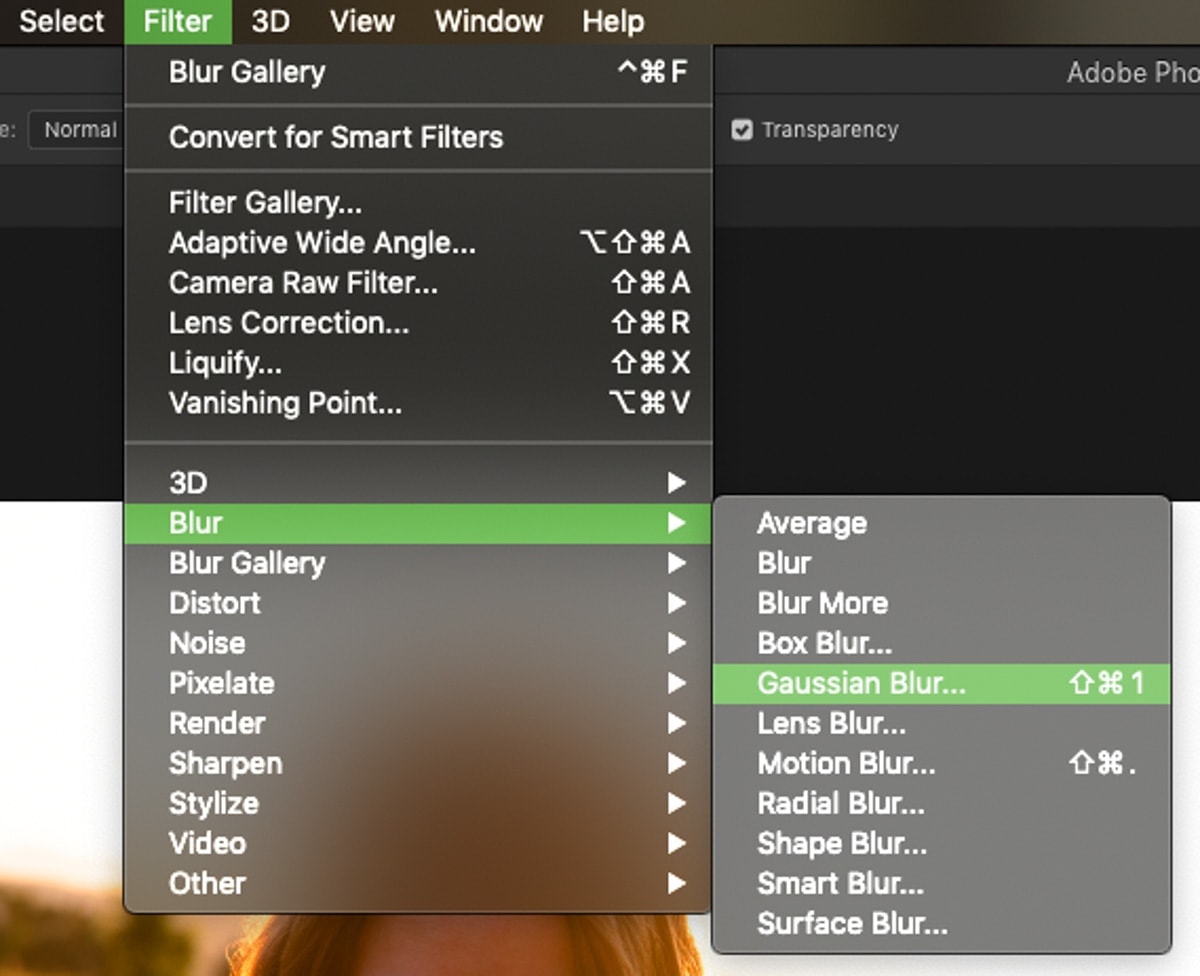
Task: Open Surface Blur... dialog
Action: [x=941, y=923]
